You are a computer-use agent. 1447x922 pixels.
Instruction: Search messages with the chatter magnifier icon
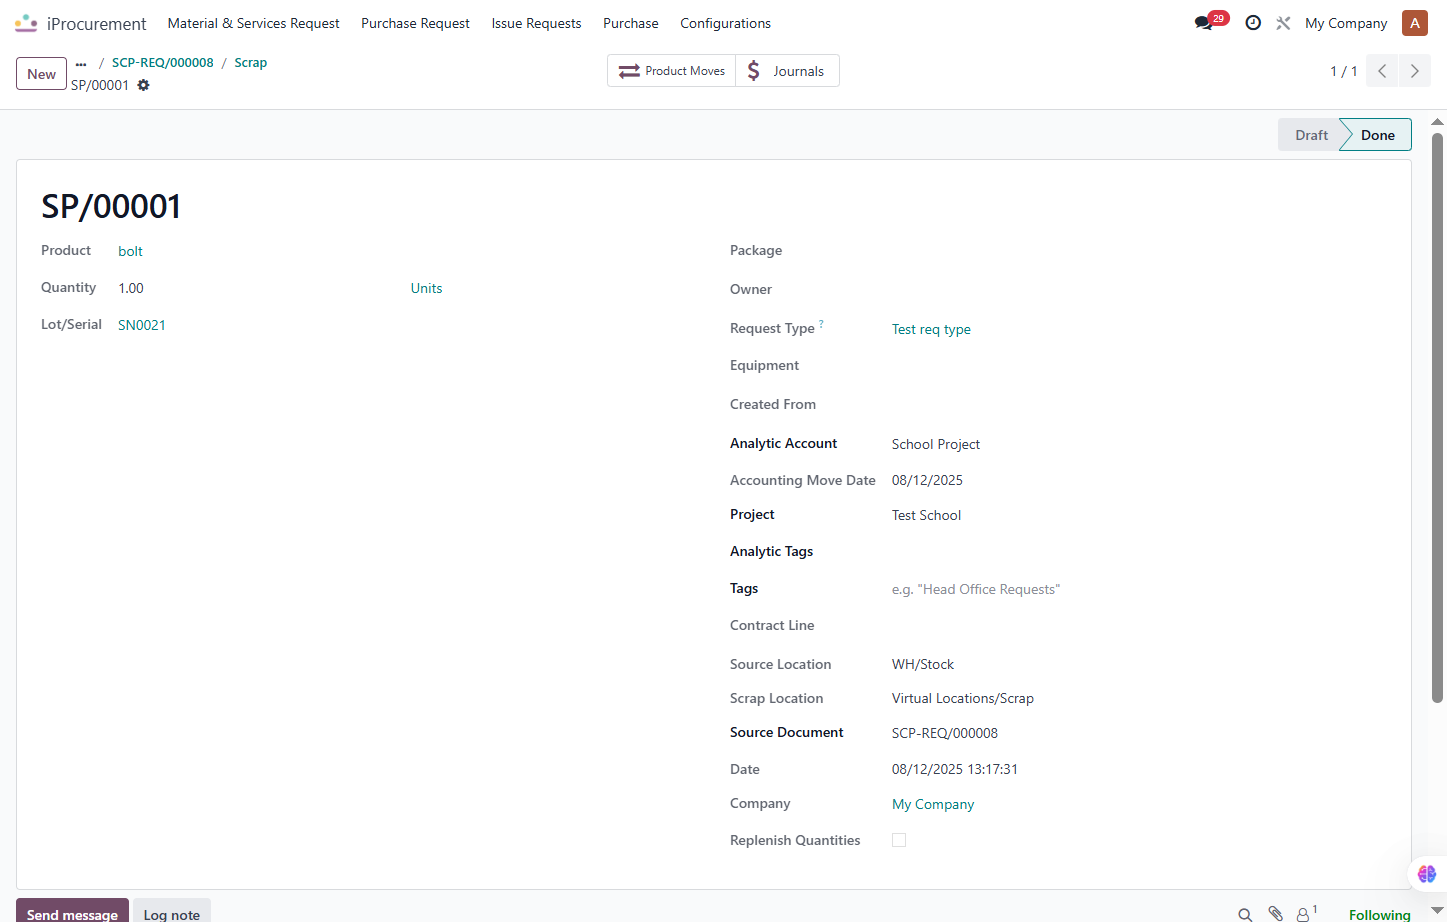tap(1245, 914)
